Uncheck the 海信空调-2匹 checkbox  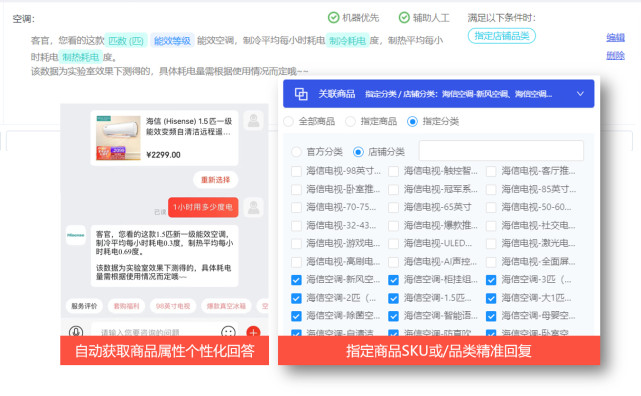(x=296, y=298)
